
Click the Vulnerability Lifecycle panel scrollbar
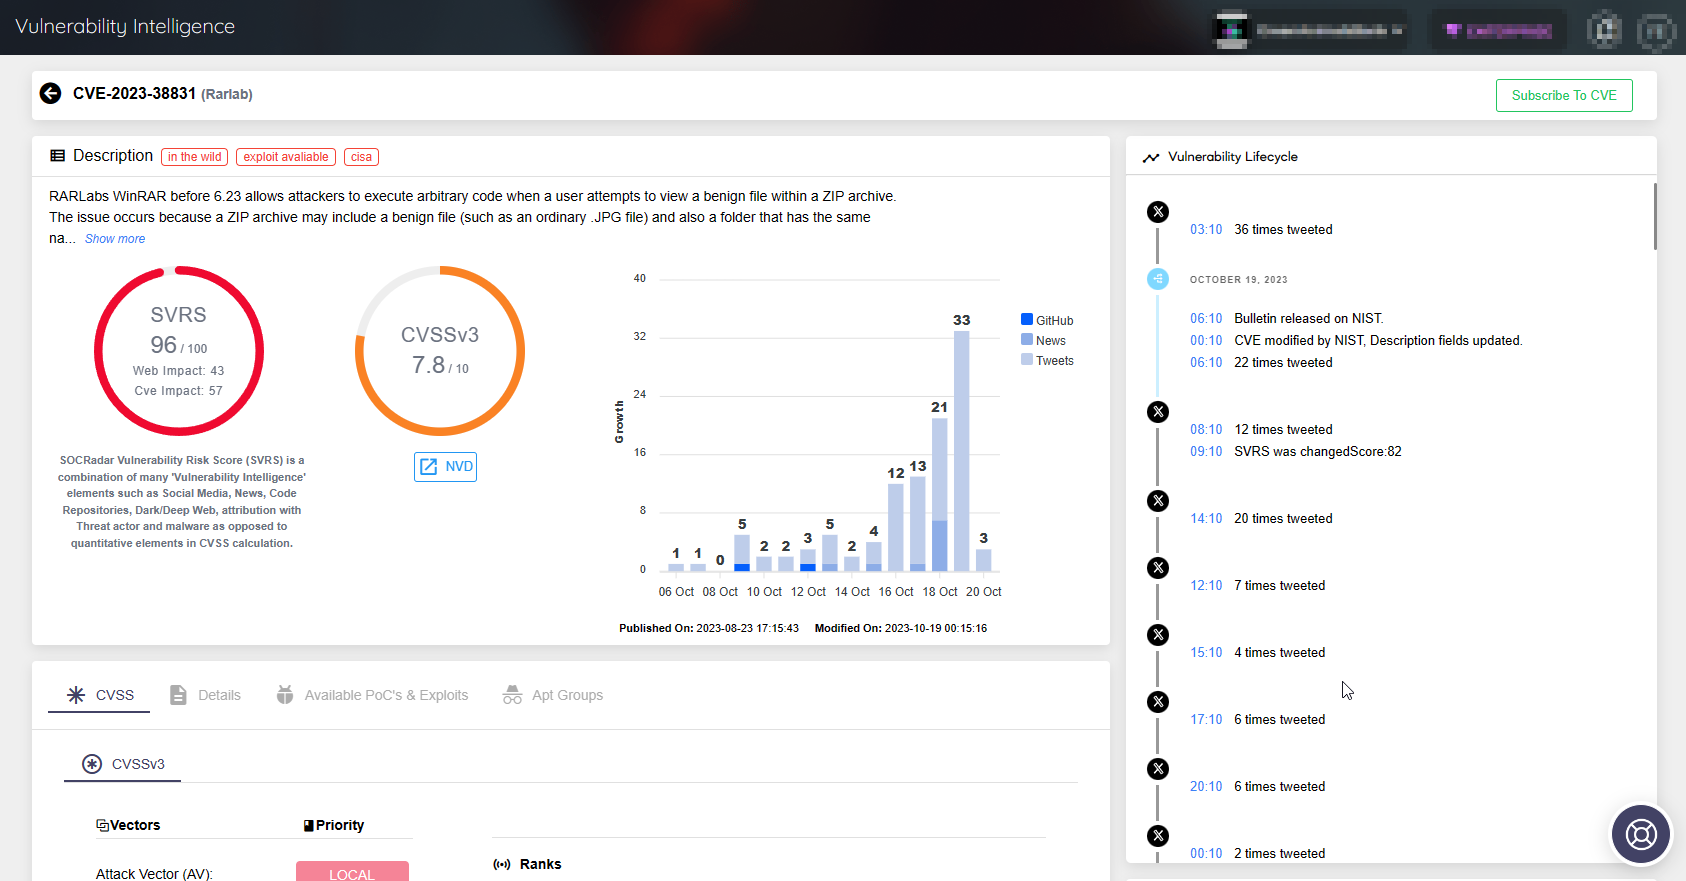[1655, 217]
